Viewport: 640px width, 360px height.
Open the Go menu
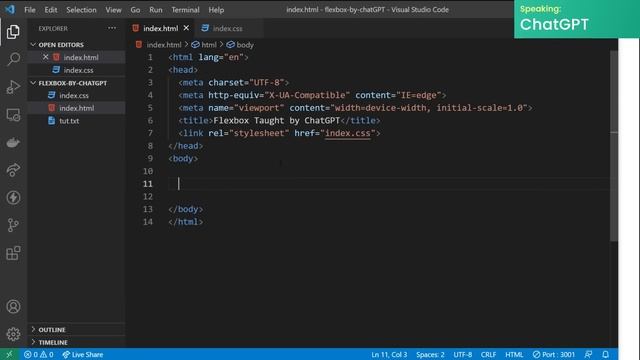[135, 9]
